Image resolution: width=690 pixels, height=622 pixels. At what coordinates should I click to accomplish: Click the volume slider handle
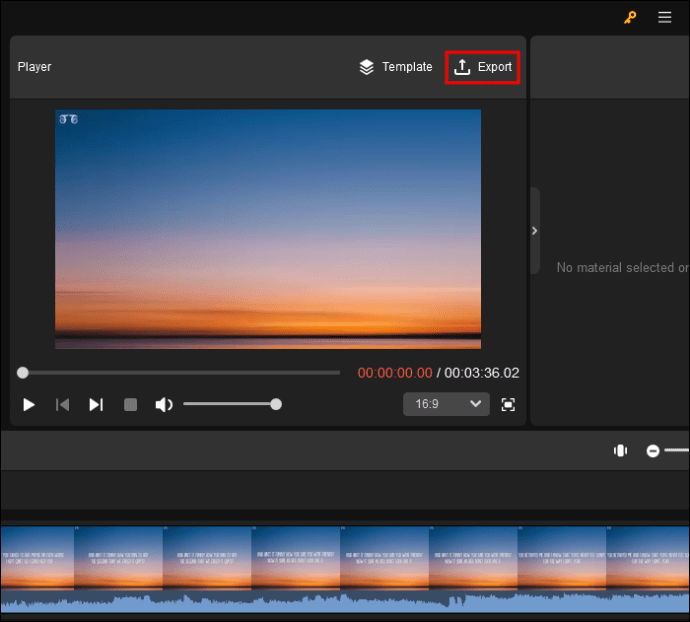tap(276, 404)
